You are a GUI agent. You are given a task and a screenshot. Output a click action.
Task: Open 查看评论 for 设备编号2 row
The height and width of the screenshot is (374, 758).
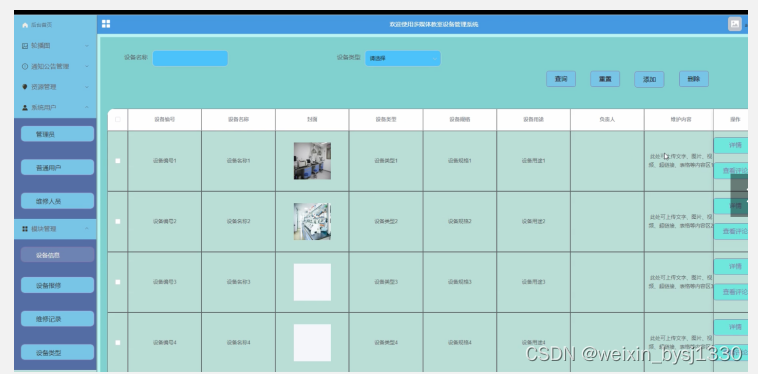(731, 231)
